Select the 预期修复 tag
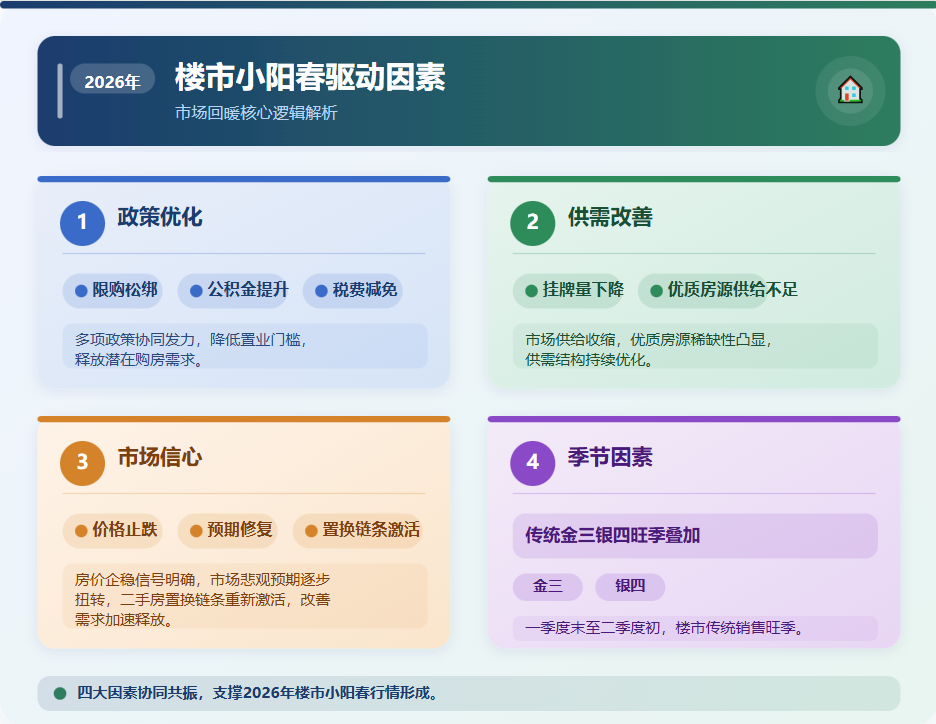 point(228,531)
